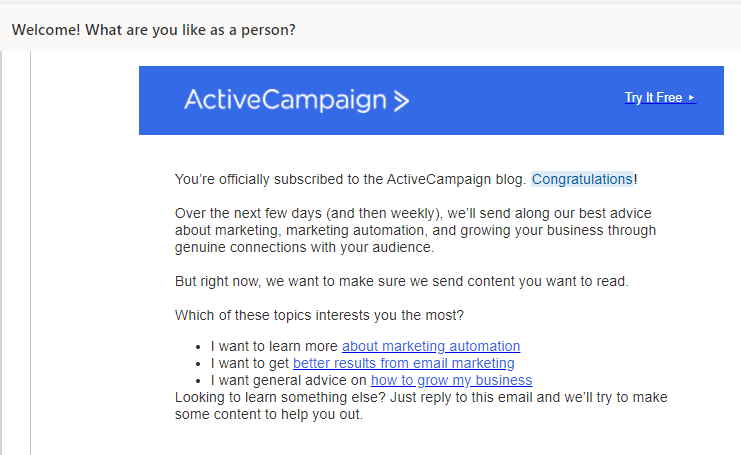The height and width of the screenshot is (455, 741).
Task: Click the paragraph Looking to learn something else
Action: pyautogui.click(x=421, y=406)
